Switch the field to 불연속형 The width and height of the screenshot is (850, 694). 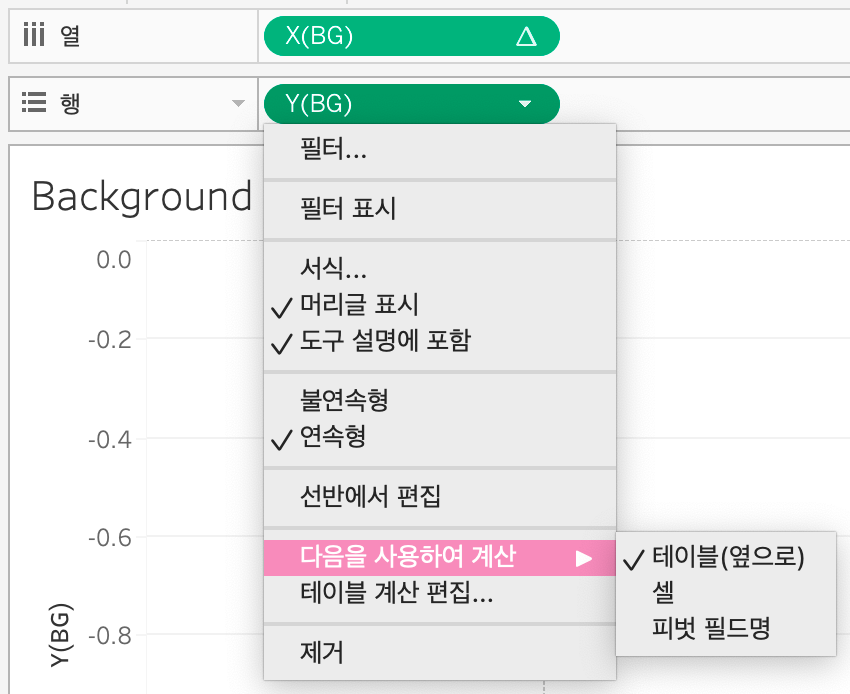click(440, 400)
